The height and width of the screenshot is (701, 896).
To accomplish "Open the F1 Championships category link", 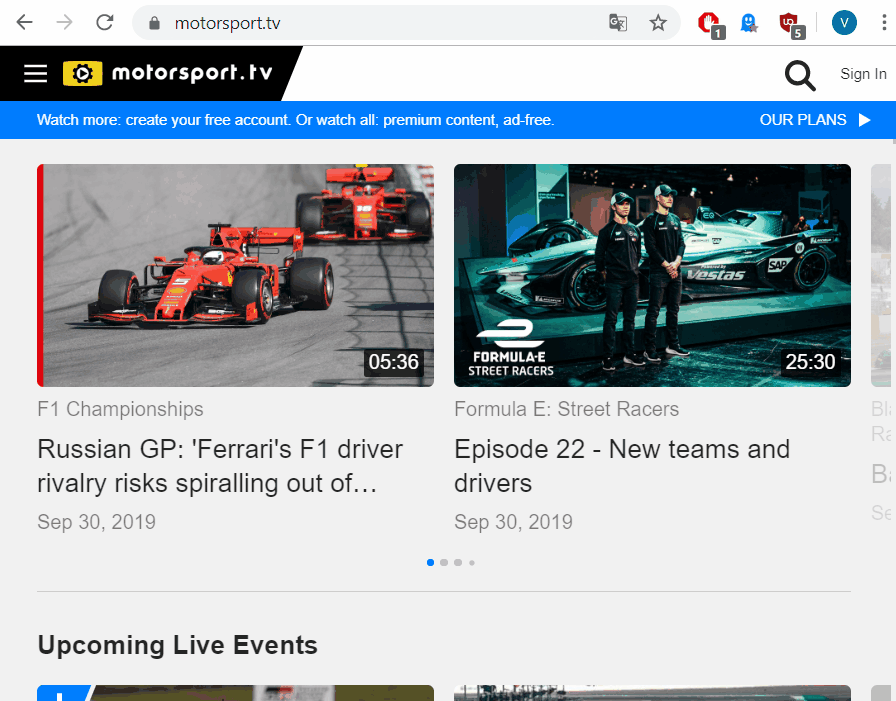I will [120, 409].
